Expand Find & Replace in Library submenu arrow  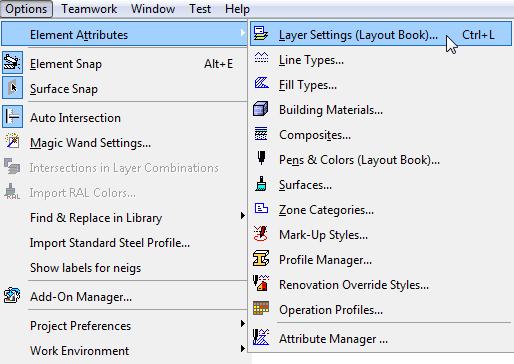(243, 216)
